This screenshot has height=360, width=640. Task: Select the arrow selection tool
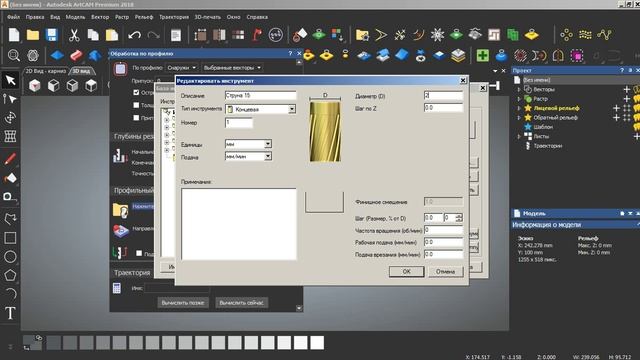tap(10, 80)
